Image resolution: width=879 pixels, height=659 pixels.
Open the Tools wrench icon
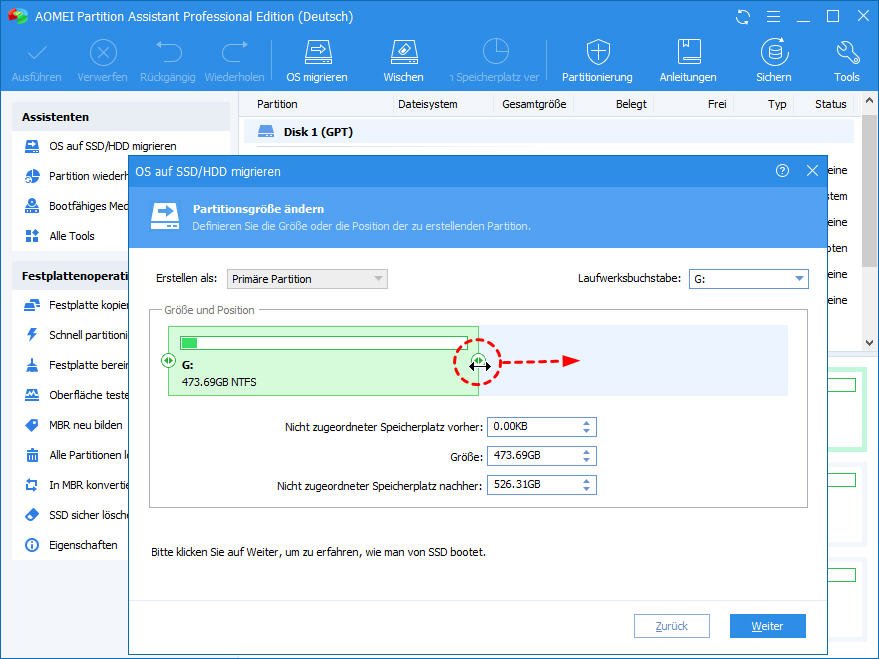(846, 61)
